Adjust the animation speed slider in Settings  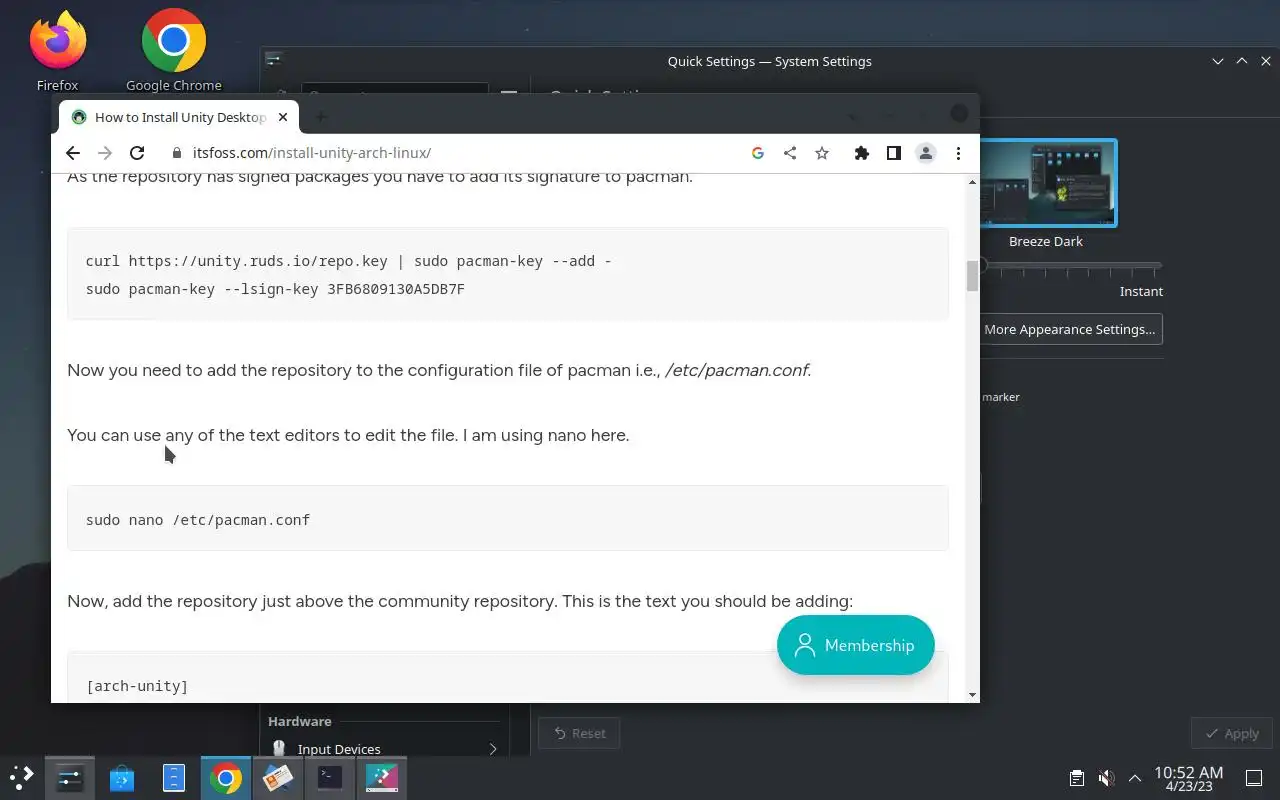click(1070, 266)
